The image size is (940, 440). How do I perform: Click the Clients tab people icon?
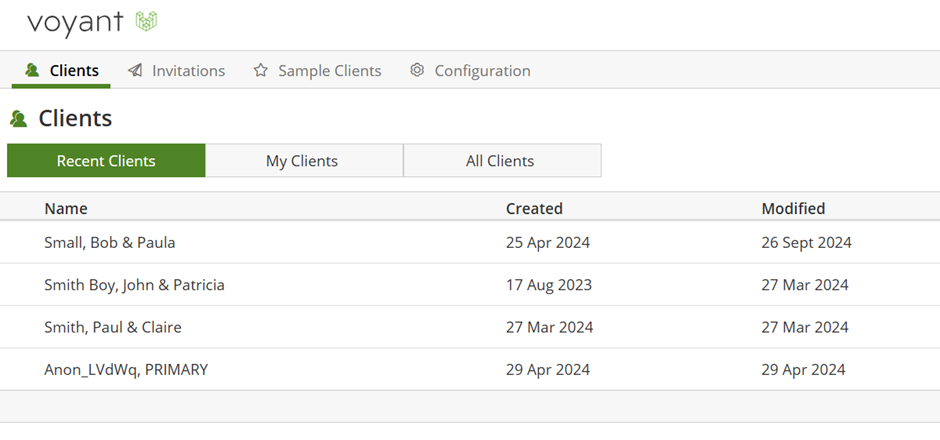coord(32,70)
